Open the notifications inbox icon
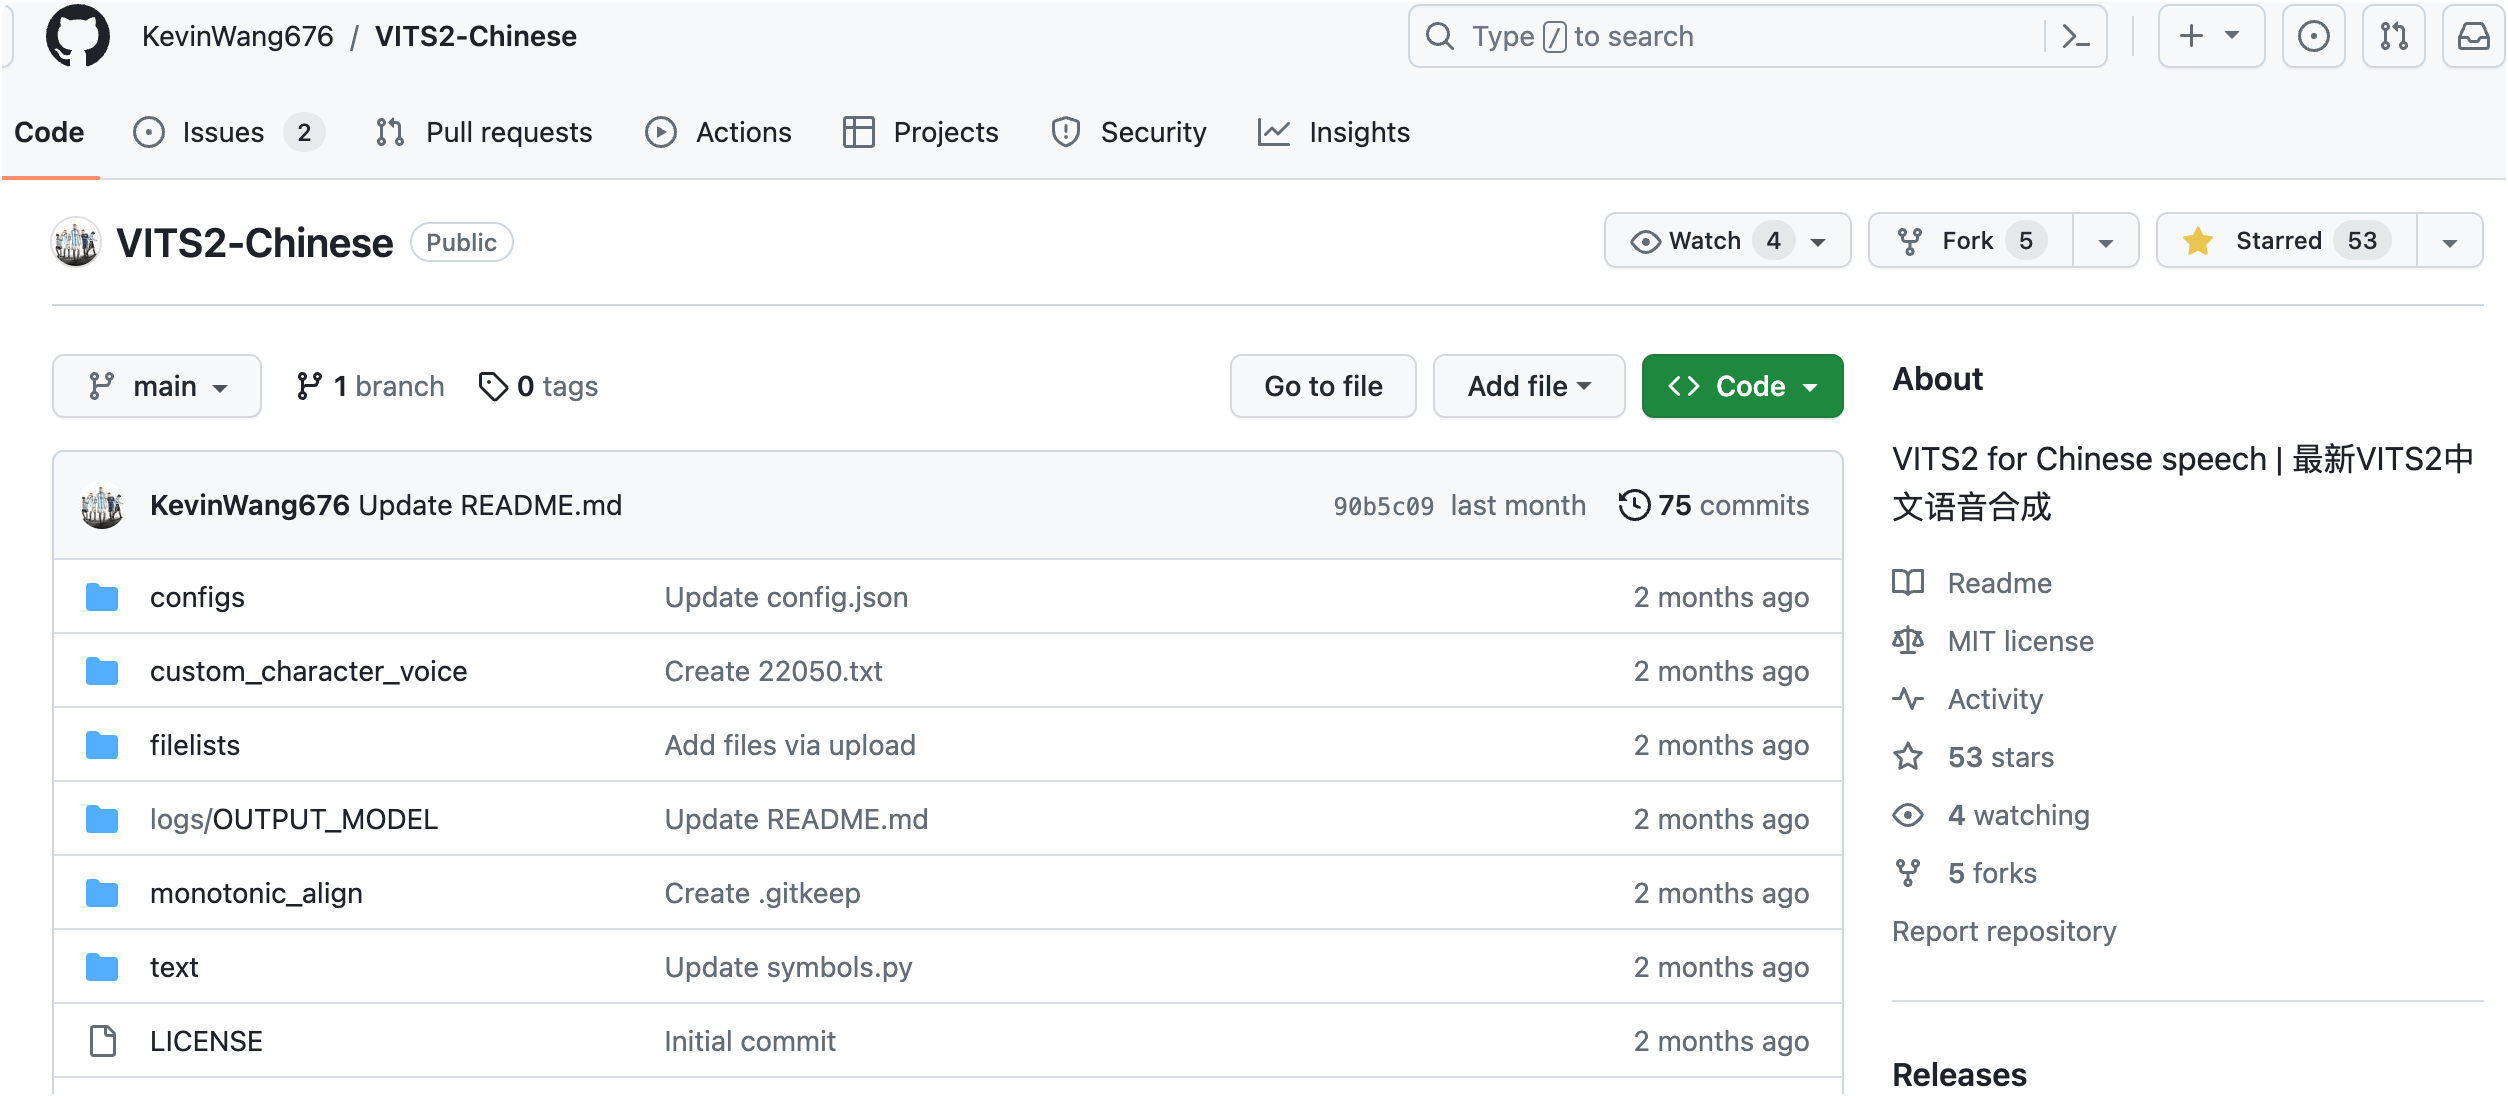Screen dimensions: 2508x1096 [2473, 37]
